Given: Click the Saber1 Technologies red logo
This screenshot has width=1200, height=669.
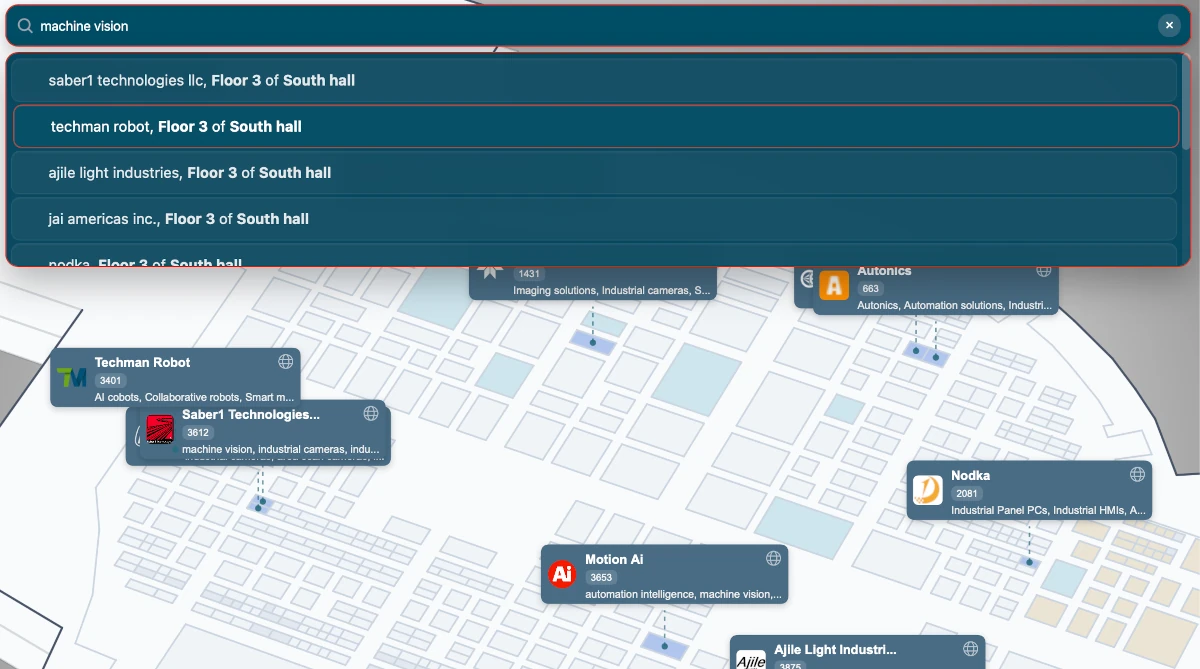Looking at the screenshot, I should (160, 430).
